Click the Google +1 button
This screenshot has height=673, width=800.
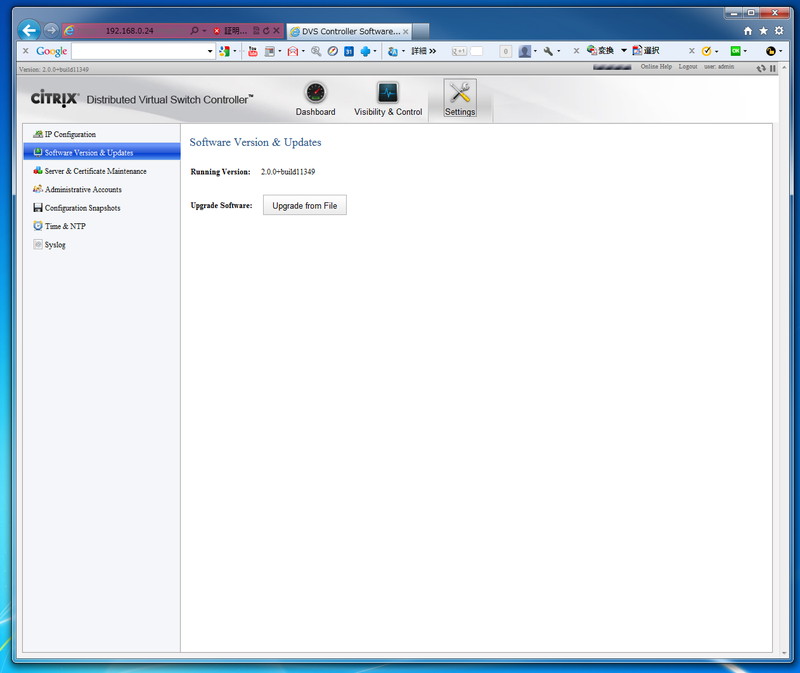(459, 51)
